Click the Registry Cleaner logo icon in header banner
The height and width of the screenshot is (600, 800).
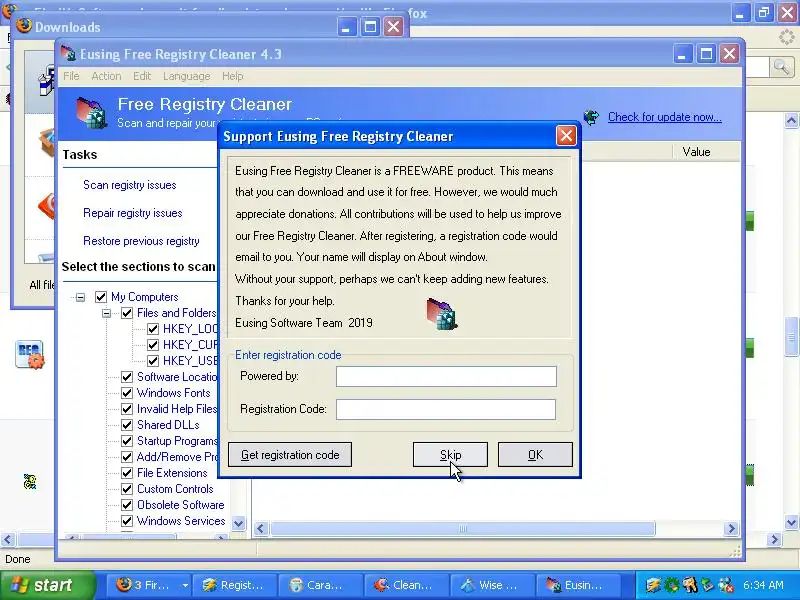tap(92, 113)
